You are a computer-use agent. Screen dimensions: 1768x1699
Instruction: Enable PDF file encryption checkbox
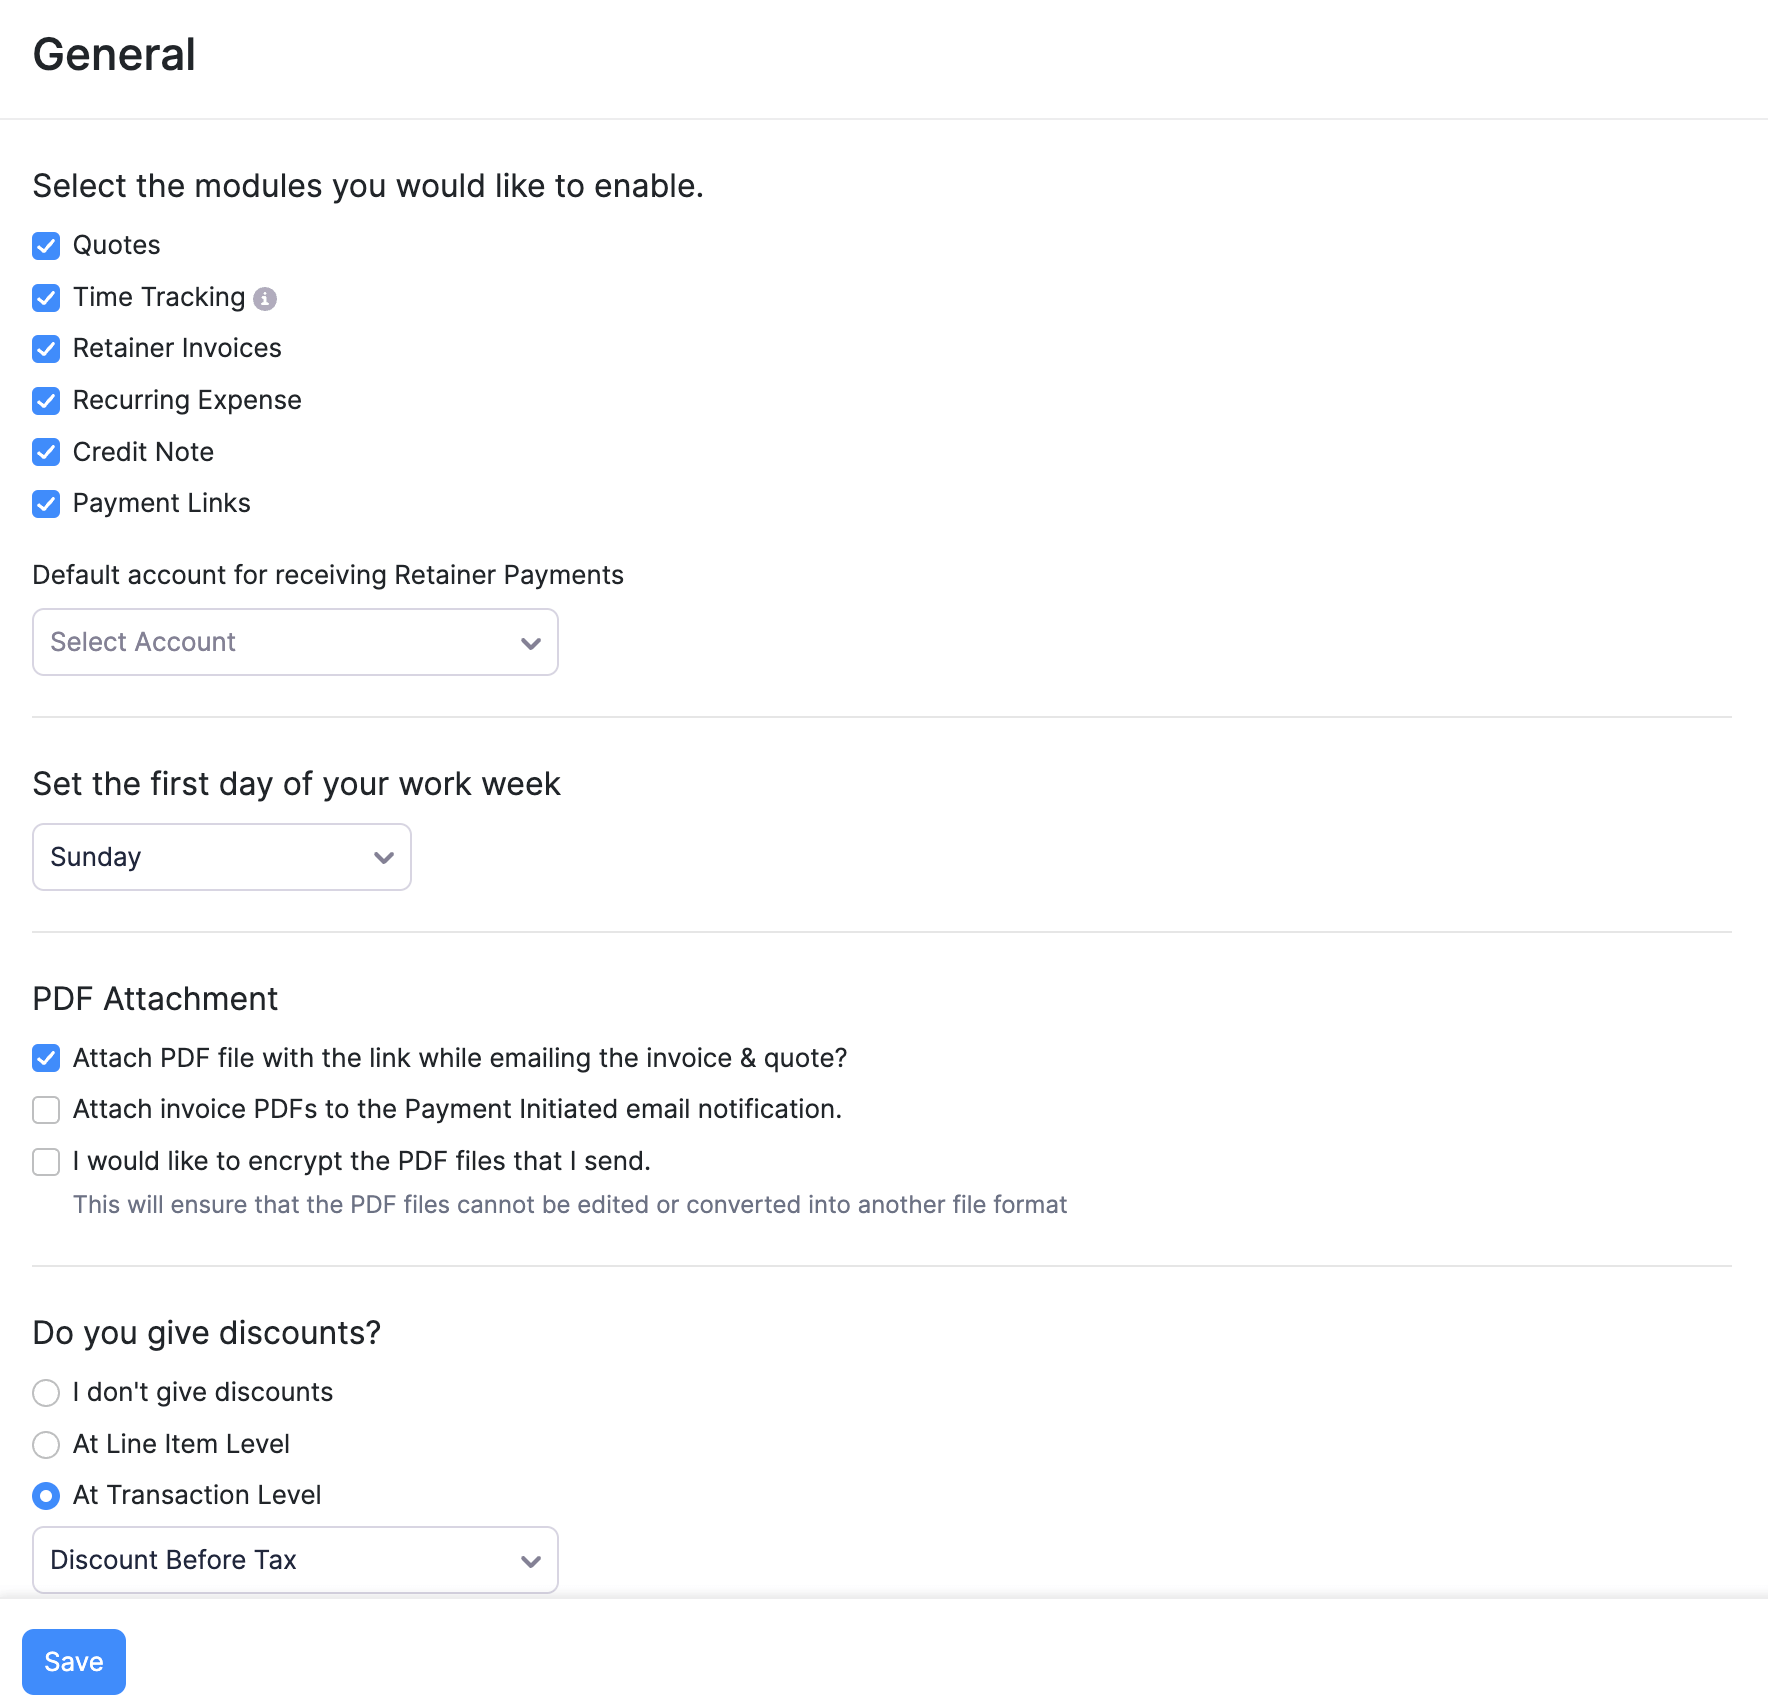pyautogui.click(x=46, y=1162)
